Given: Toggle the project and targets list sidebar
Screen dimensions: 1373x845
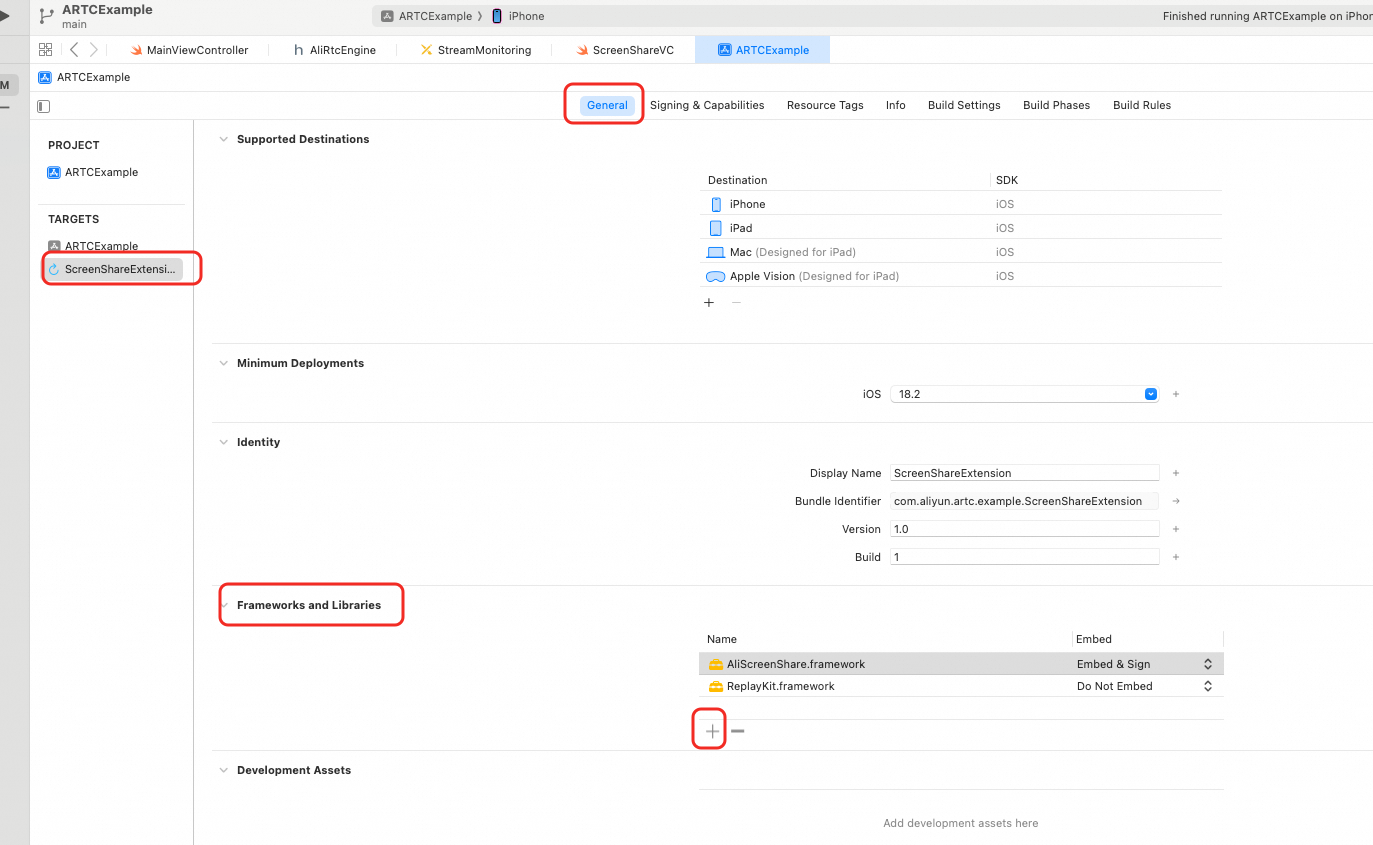Looking at the screenshot, I should [43, 106].
